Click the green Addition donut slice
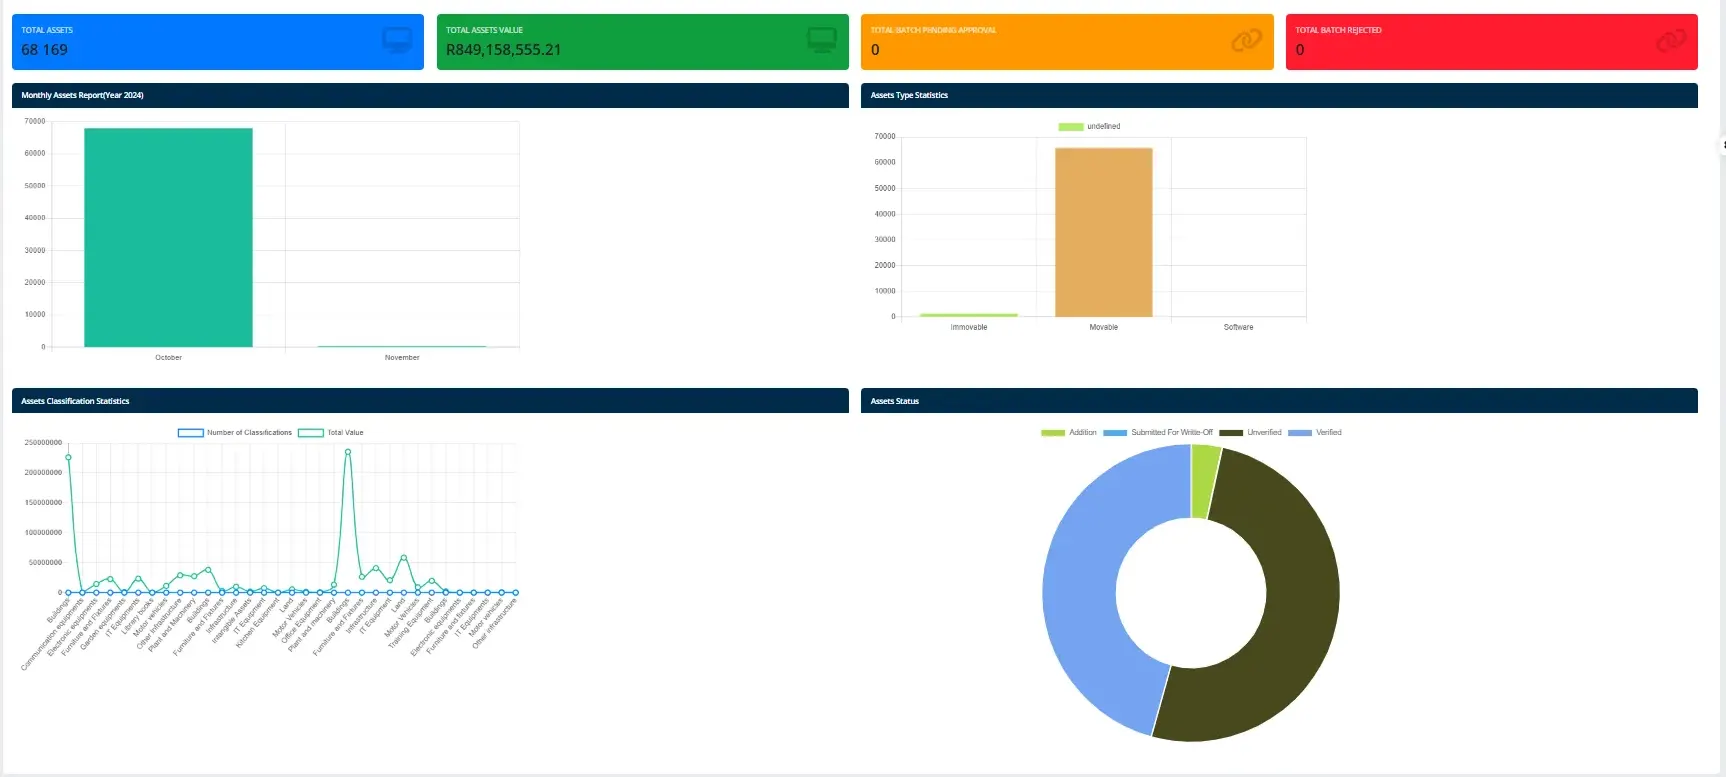The height and width of the screenshot is (777, 1726). (x=1204, y=481)
